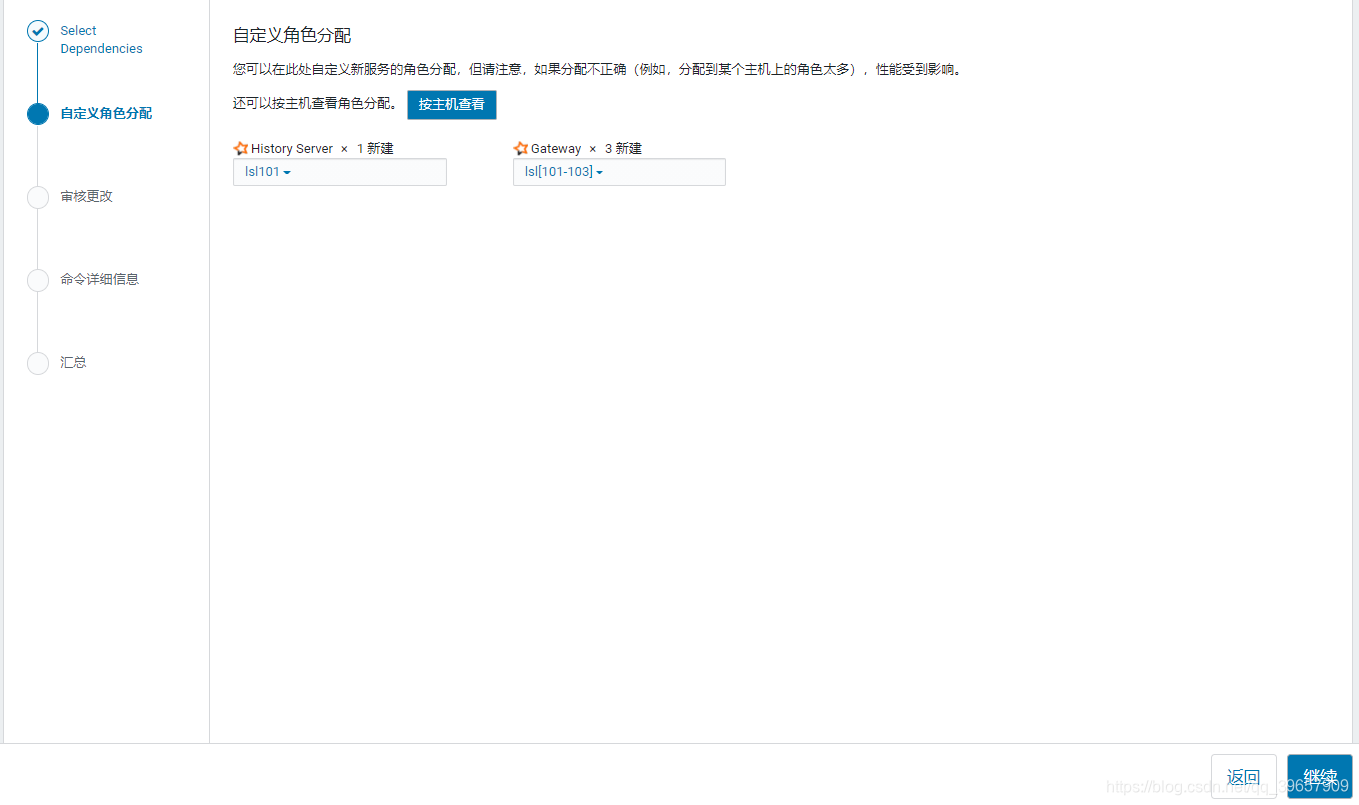Click the History Server × 1 新建 label

[x=322, y=148]
